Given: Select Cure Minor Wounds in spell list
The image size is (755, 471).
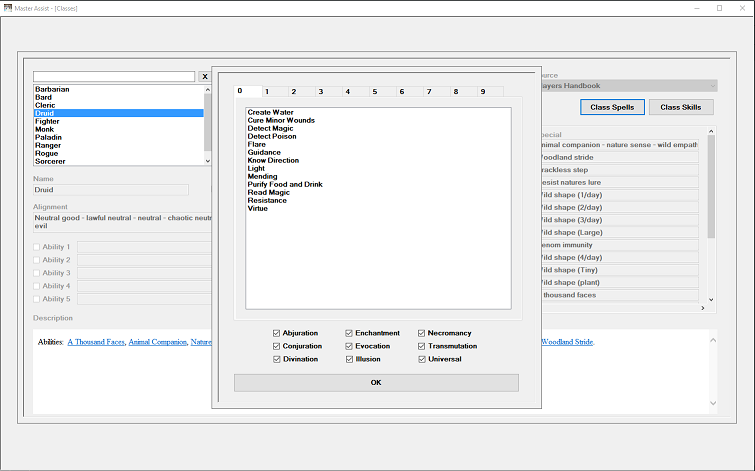Looking at the screenshot, I should (x=281, y=120).
